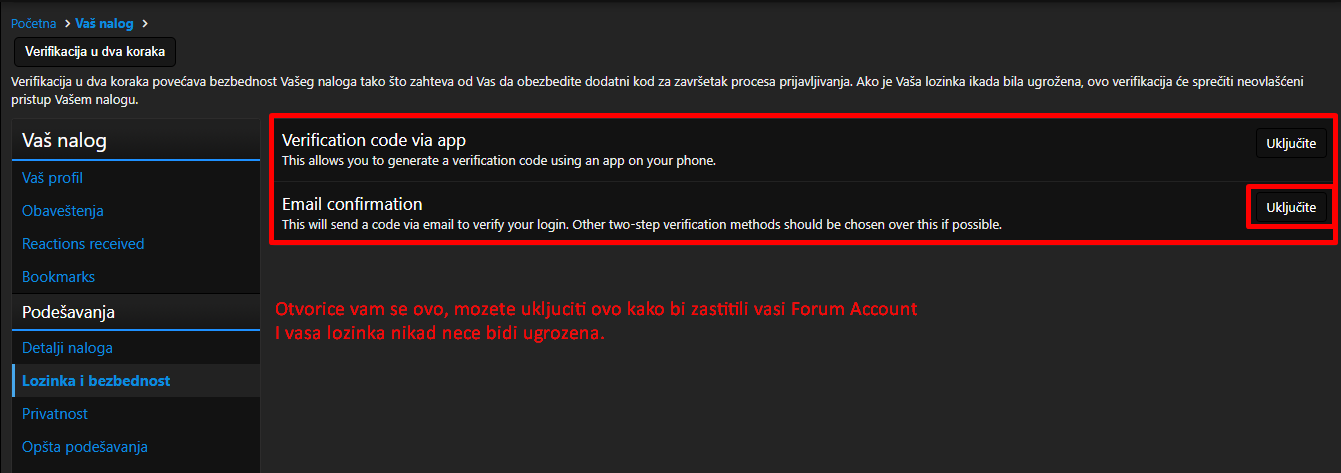Enable Verification code via app with Uključite

pyautogui.click(x=1291, y=144)
